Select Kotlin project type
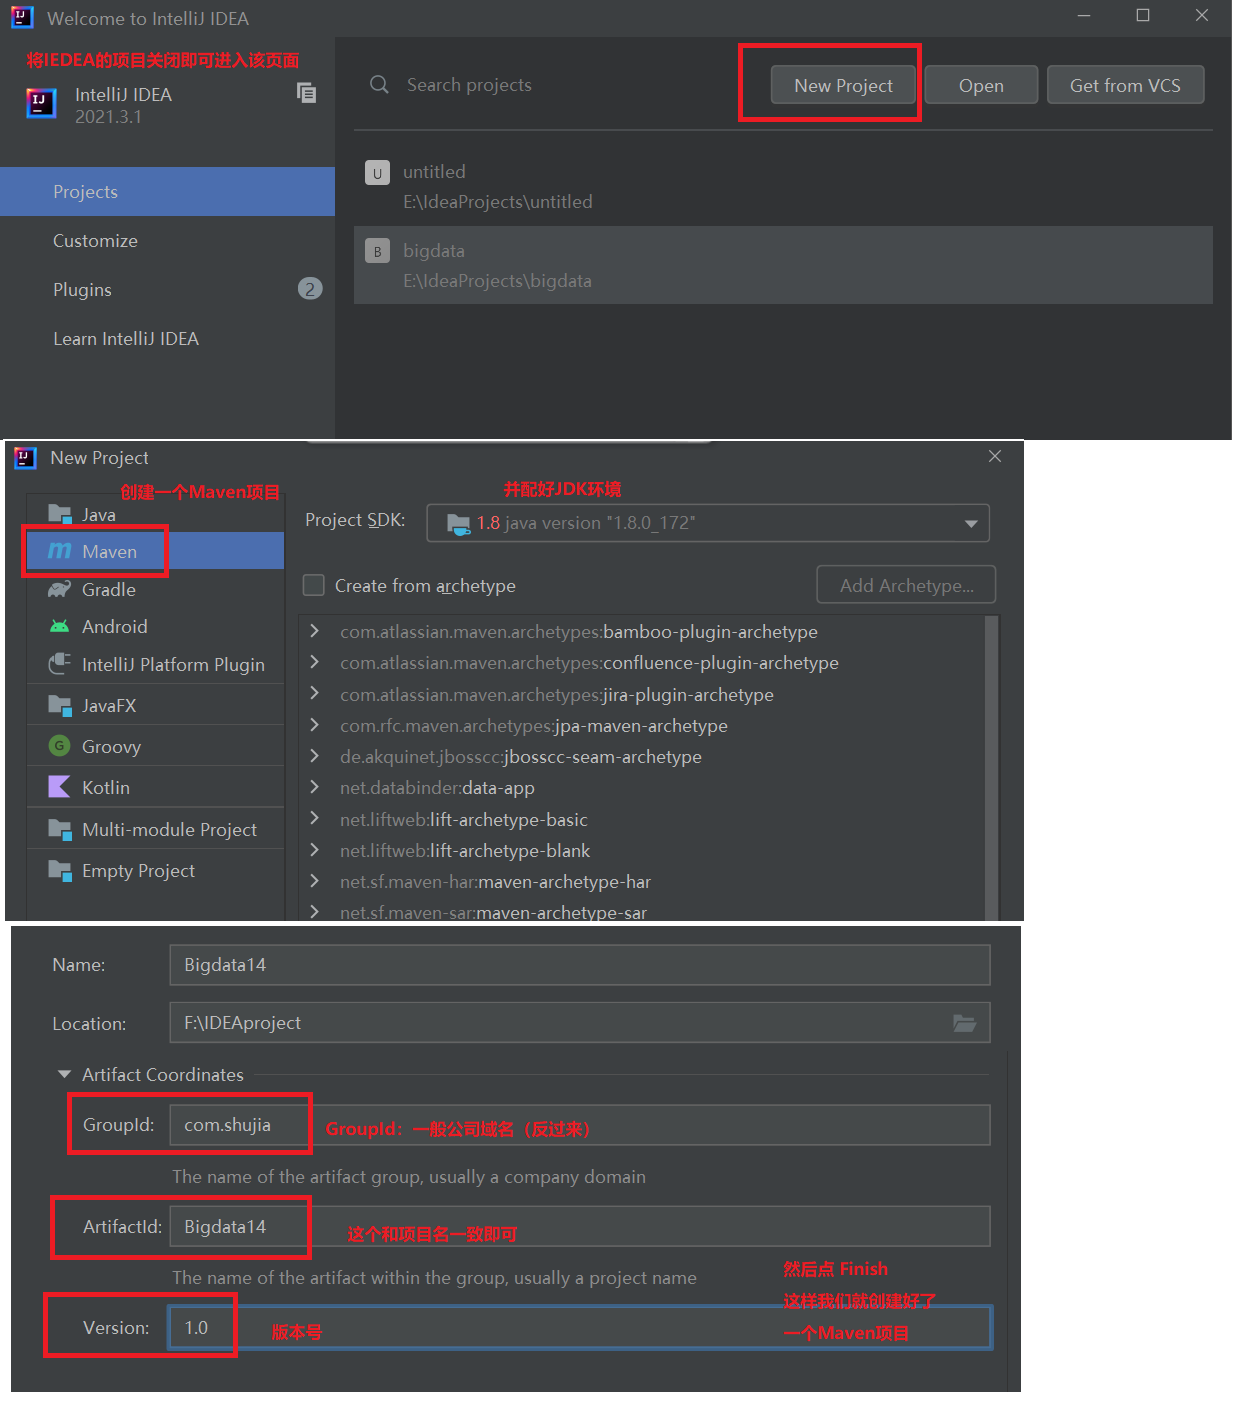 pos(155,787)
